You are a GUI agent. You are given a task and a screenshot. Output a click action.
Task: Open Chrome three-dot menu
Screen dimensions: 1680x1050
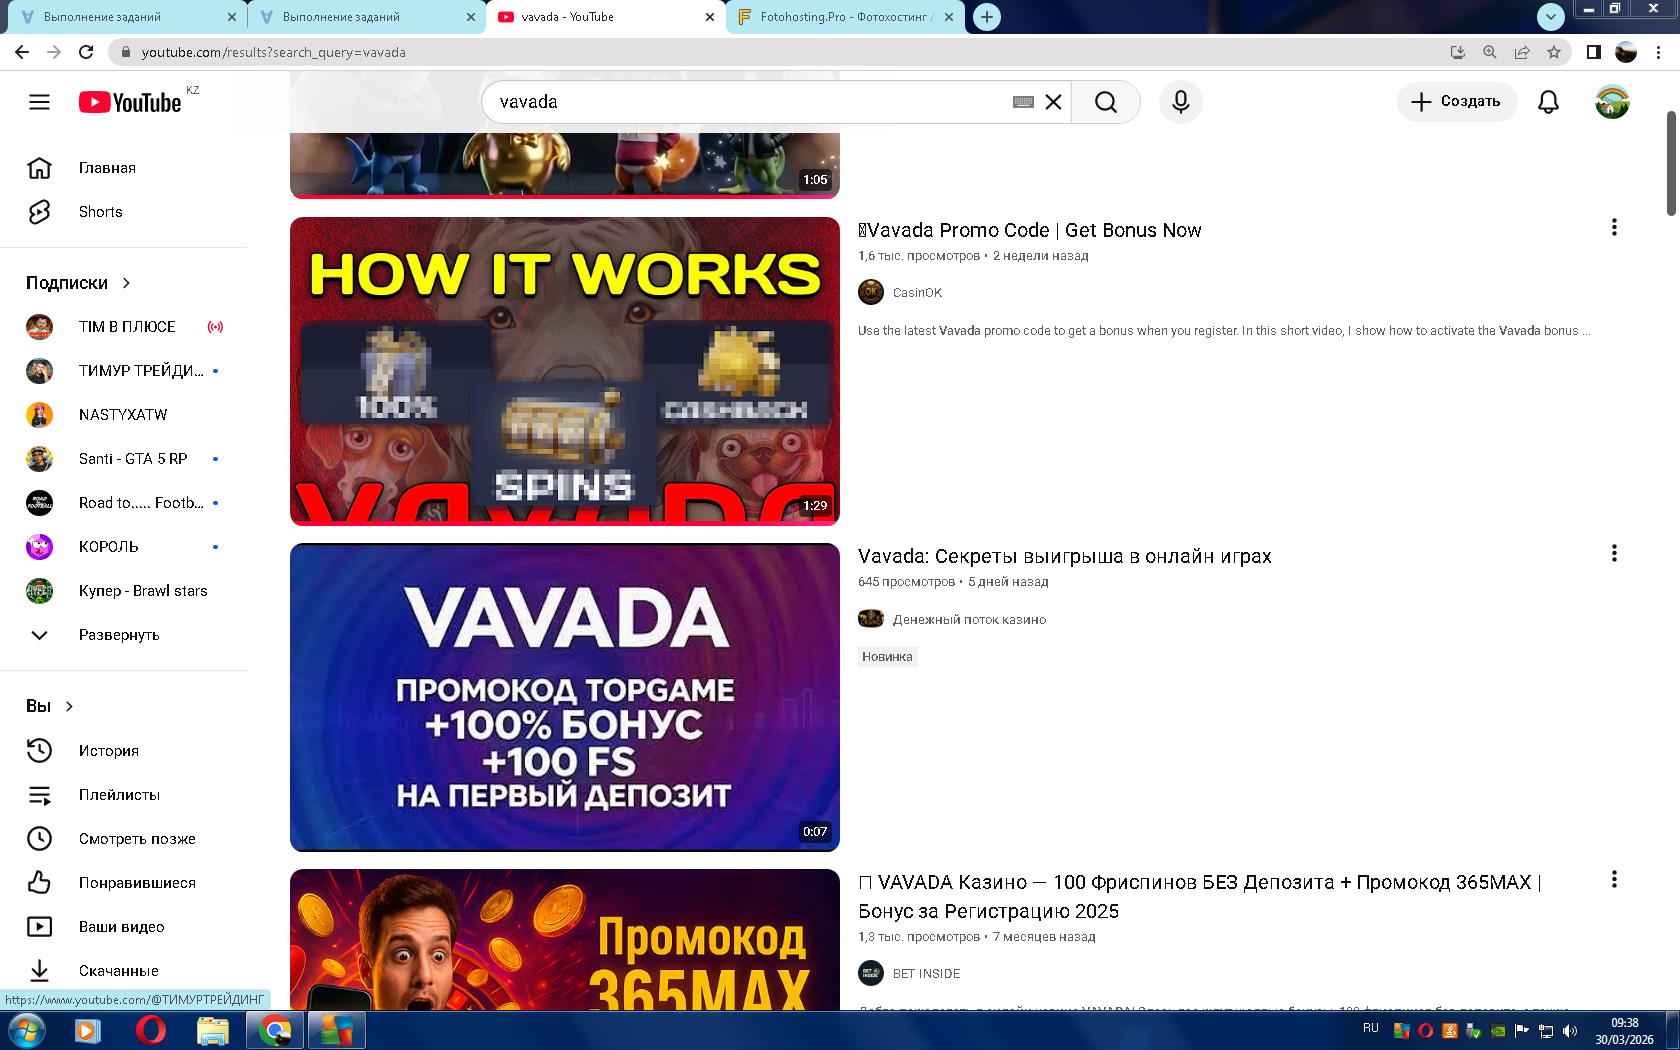(1659, 52)
